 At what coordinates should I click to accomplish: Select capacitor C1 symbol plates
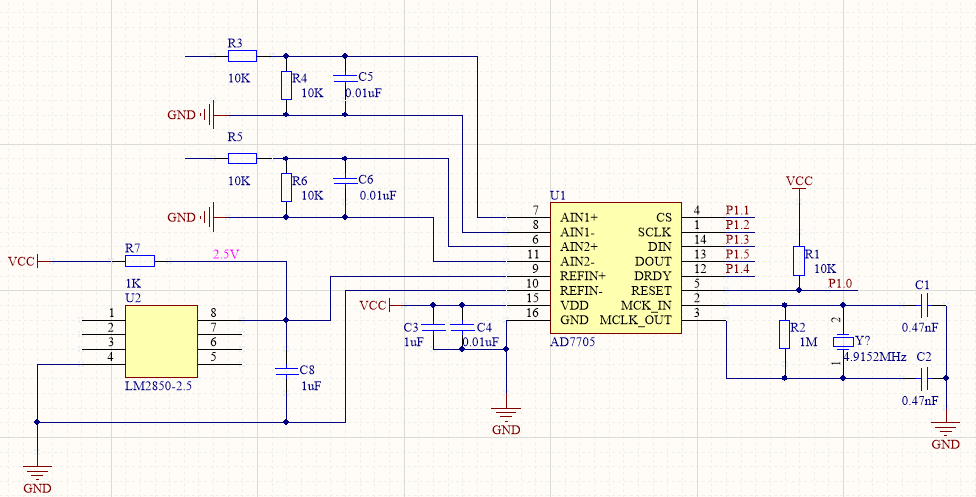[924, 305]
